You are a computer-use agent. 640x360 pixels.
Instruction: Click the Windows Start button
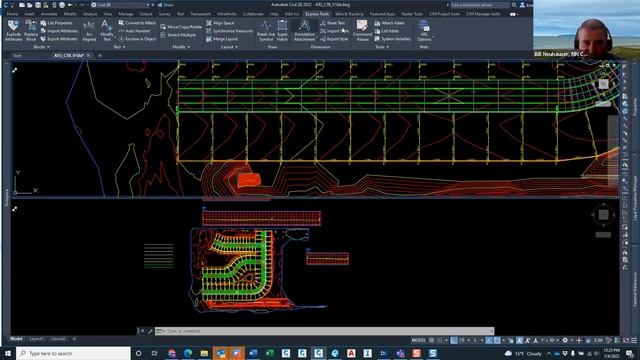(x=7, y=353)
